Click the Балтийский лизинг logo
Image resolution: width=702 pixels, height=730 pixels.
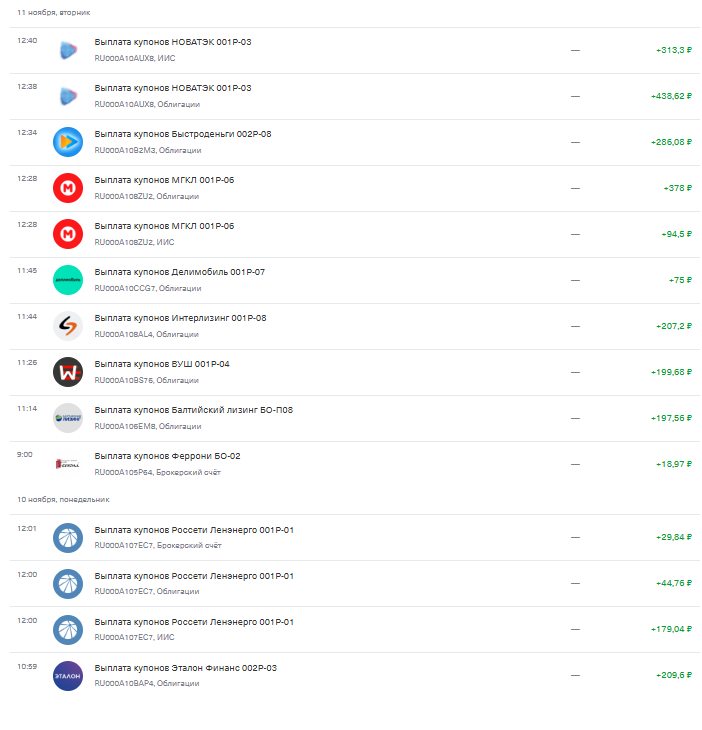pyautogui.click(x=68, y=418)
